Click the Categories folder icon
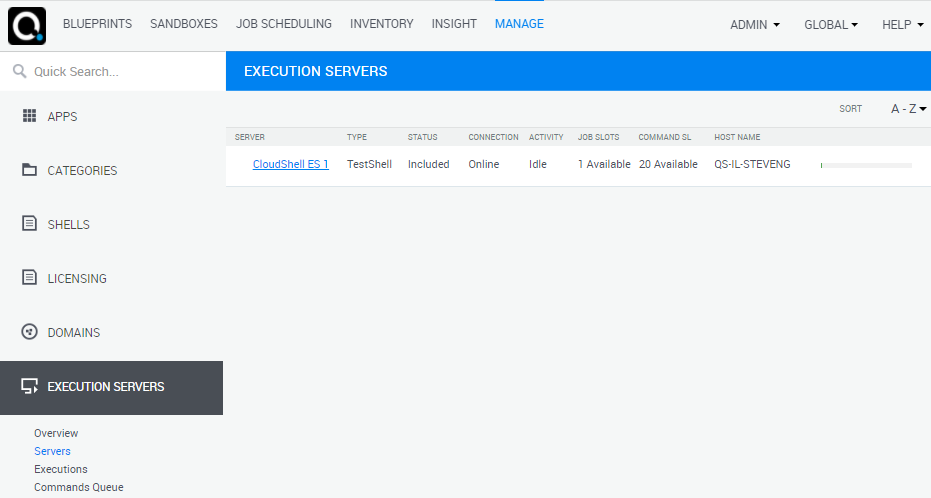Image resolution: width=931 pixels, height=498 pixels. tap(29, 170)
